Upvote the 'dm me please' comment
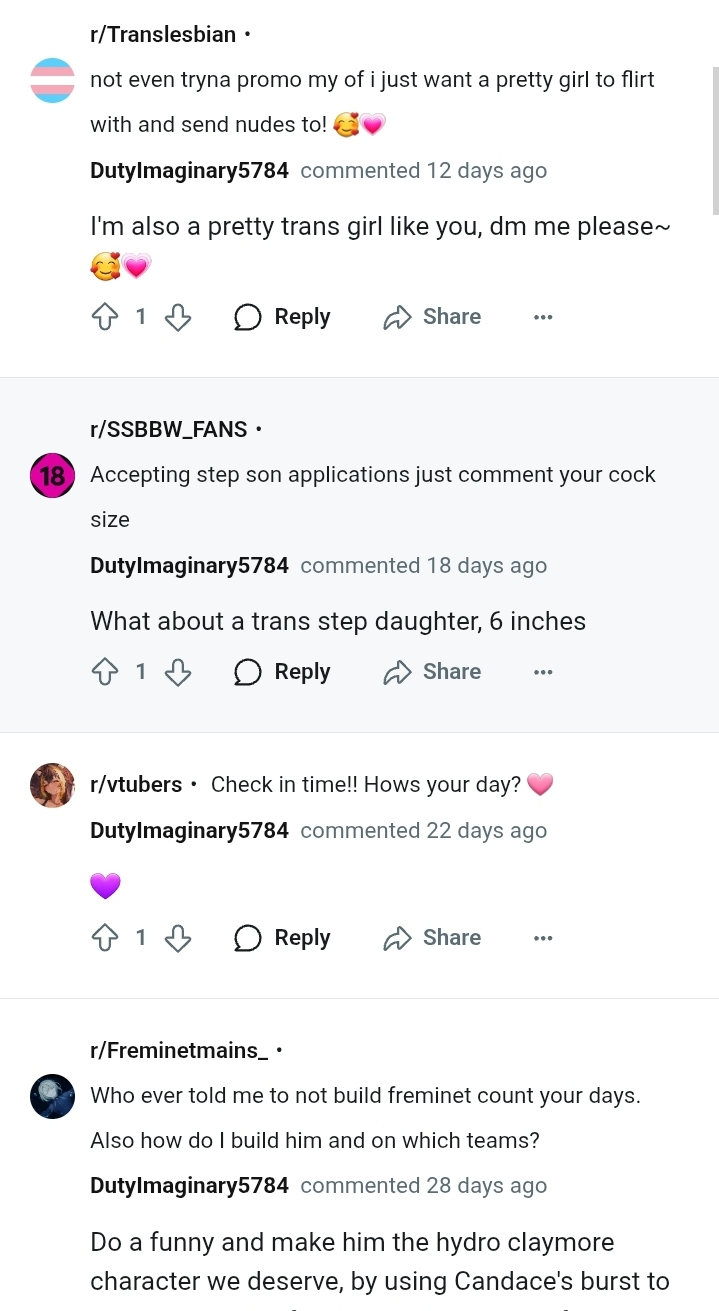Screen dimensions: 719x1311 [x=105, y=317]
